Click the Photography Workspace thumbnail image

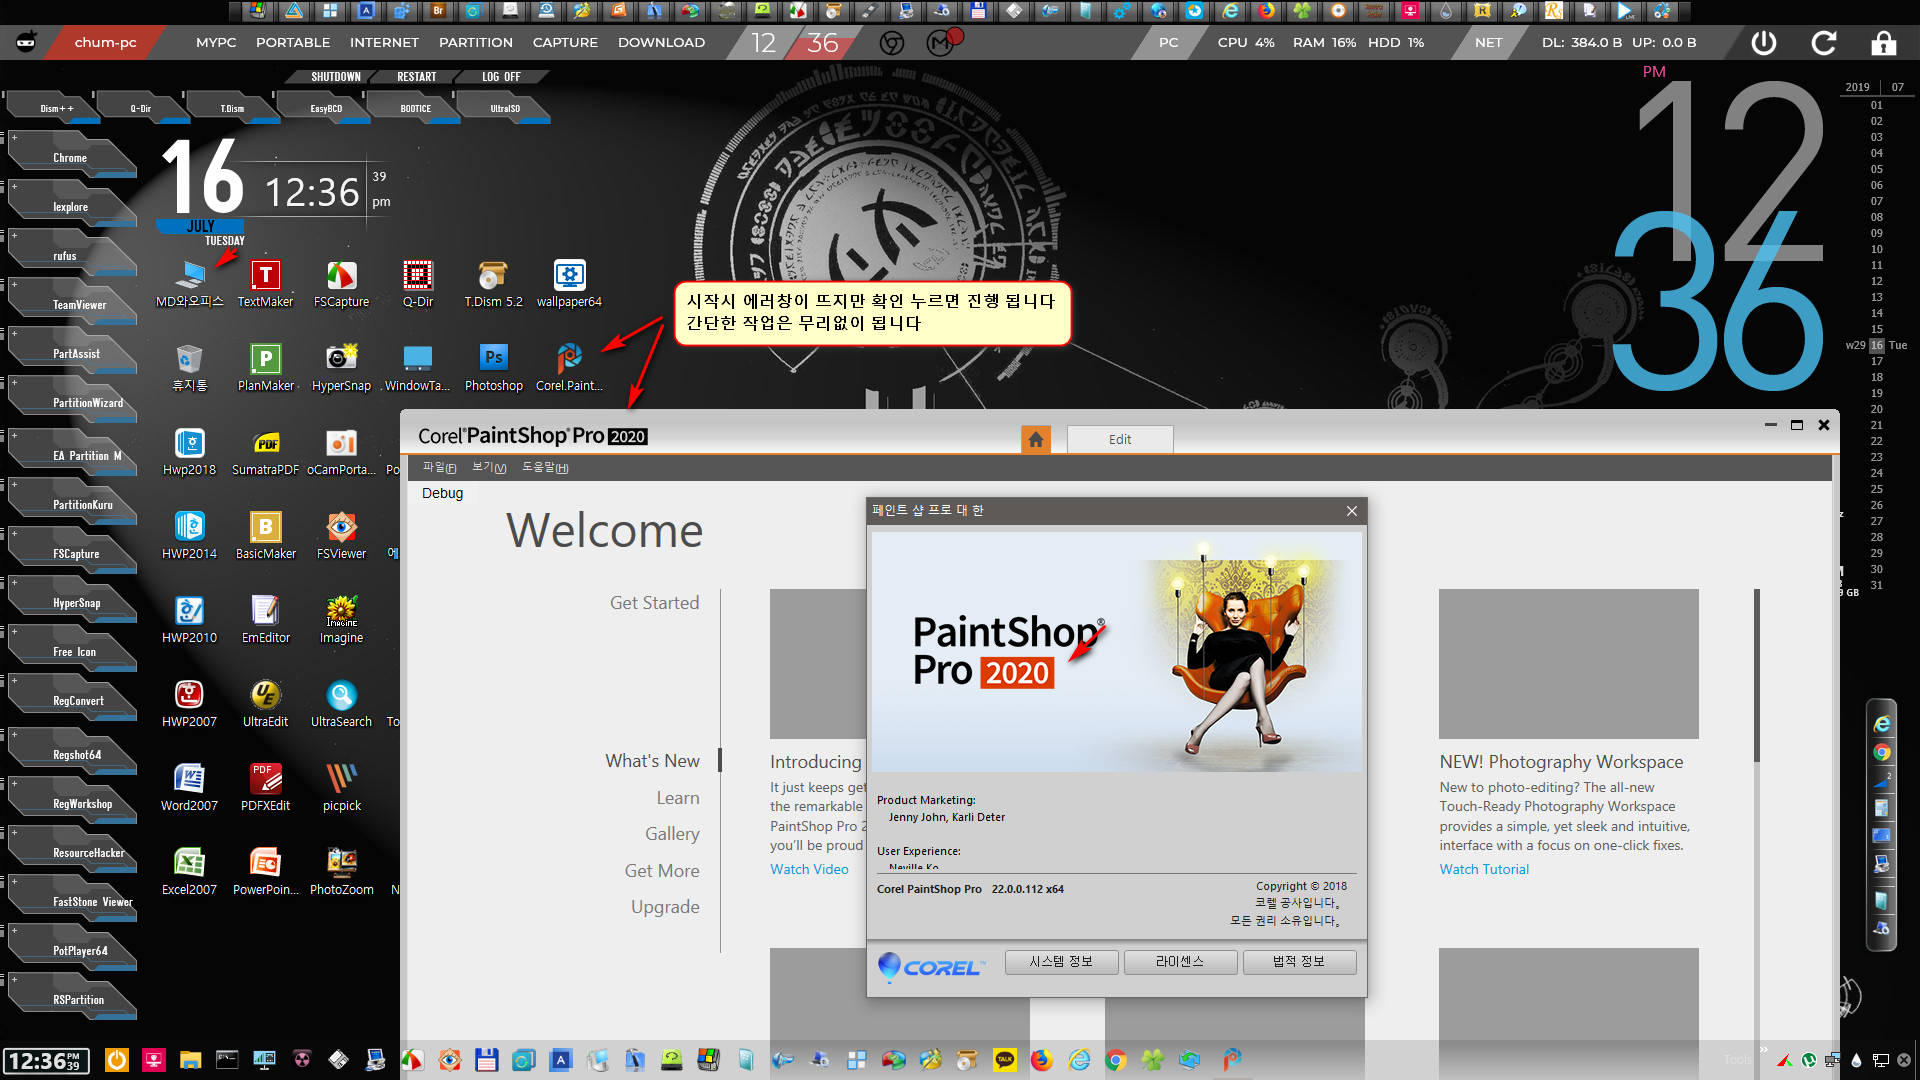[x=1568, y=664]
